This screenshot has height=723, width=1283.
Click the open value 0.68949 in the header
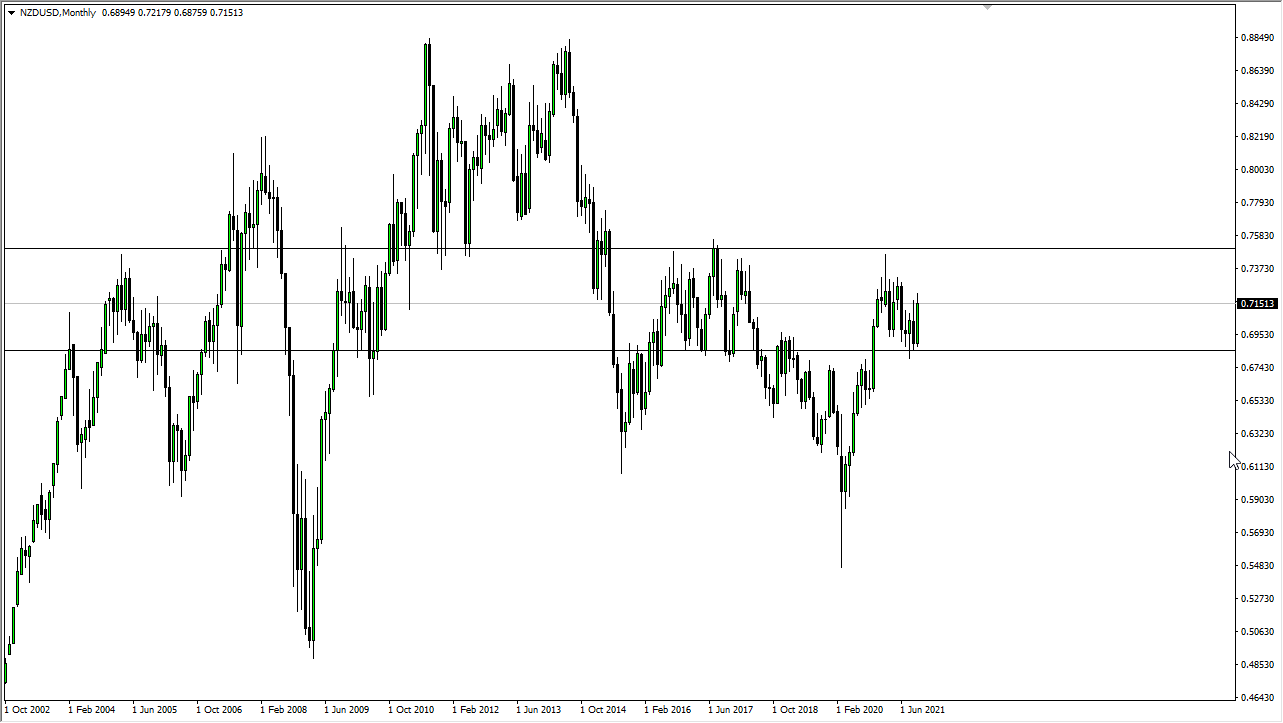[120, 12]
